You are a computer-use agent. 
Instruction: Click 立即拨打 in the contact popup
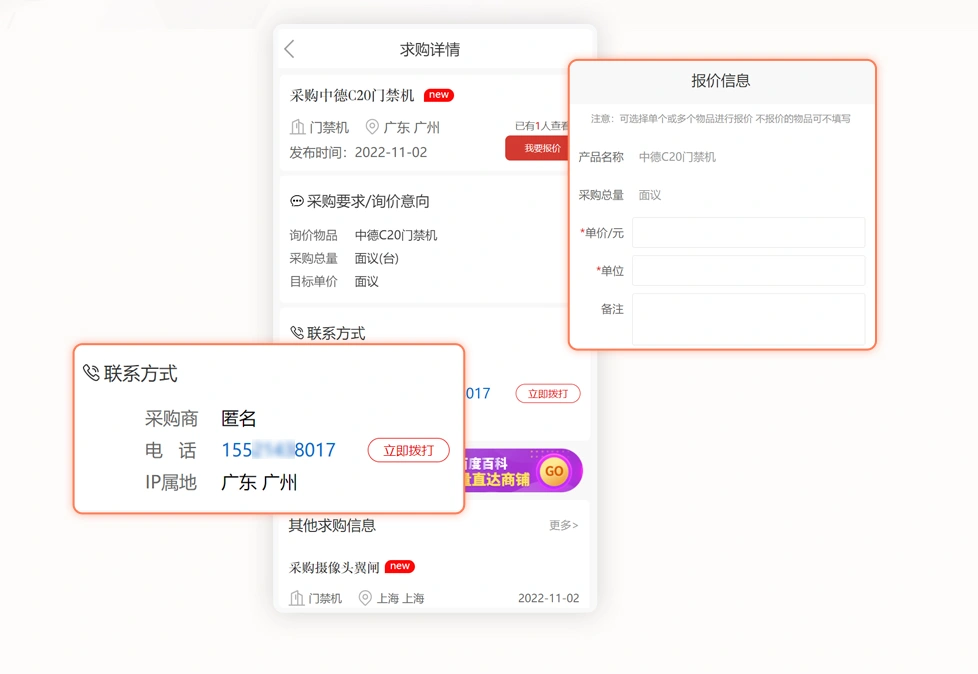coord(409,450)
